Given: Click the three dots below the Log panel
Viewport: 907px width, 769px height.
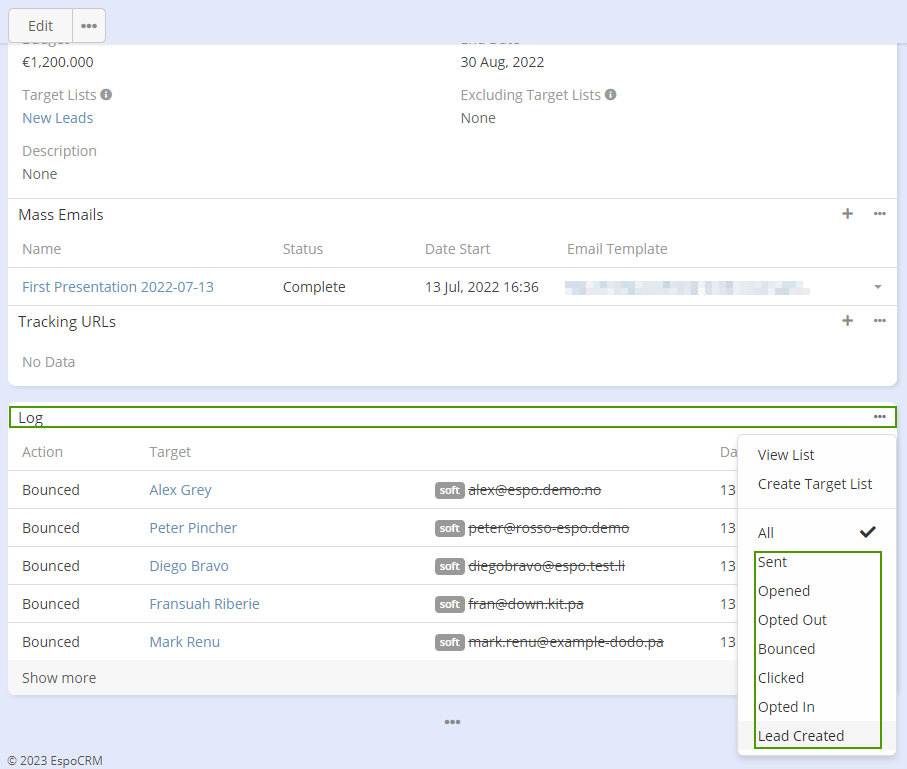Looking at the screenshot, I should tap(452, 722).
